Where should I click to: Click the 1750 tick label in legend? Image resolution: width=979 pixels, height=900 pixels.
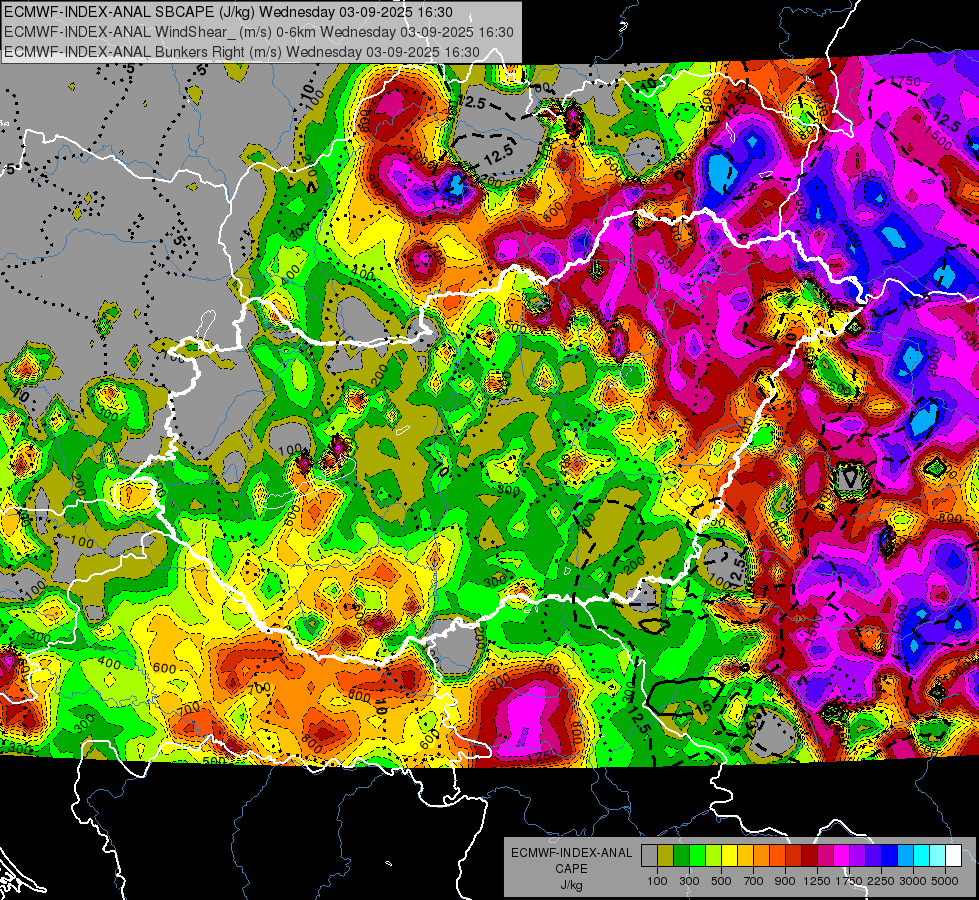(849, 881)
